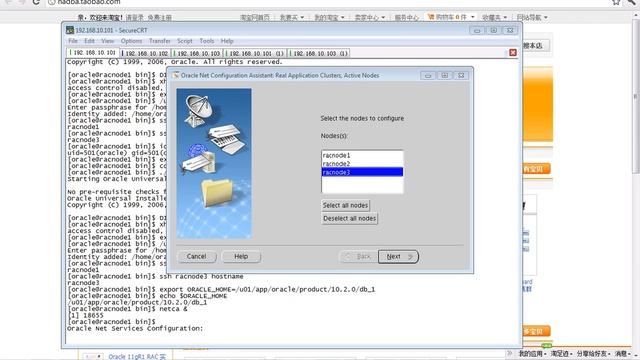
Task: Proceed with the Next button
Action: click(x=398, y=257)
